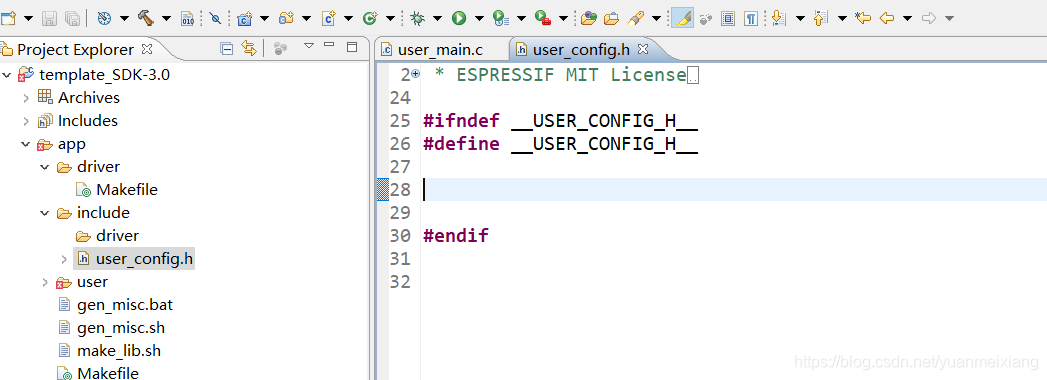Viewport: 1047px width, 380px height.
Task: Click the Next Annotation down-arrow icon
Action: 778,18
